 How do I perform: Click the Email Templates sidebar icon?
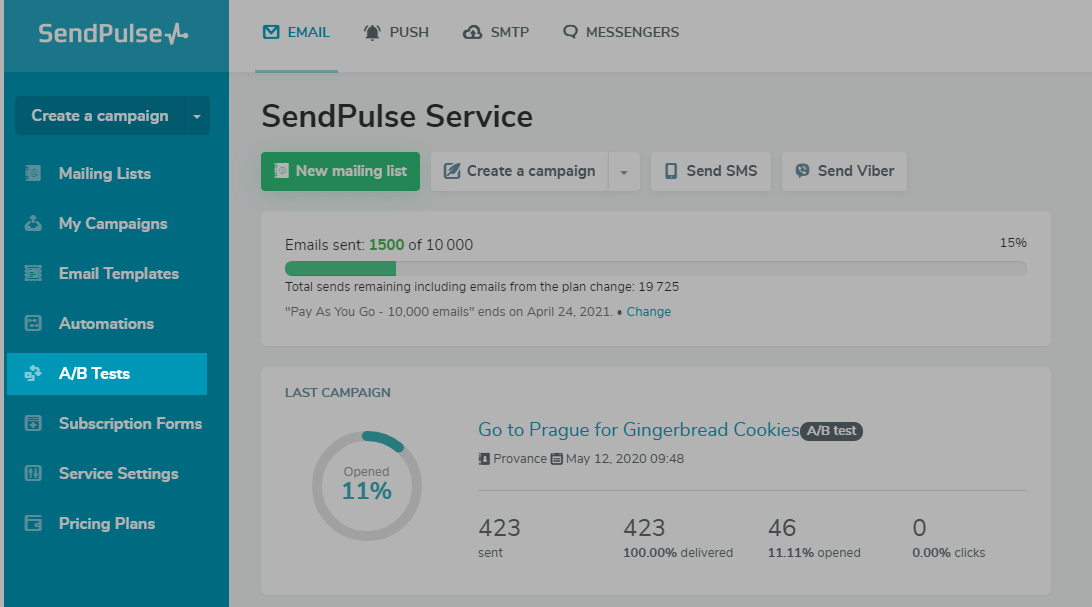[x=33, y=273]
